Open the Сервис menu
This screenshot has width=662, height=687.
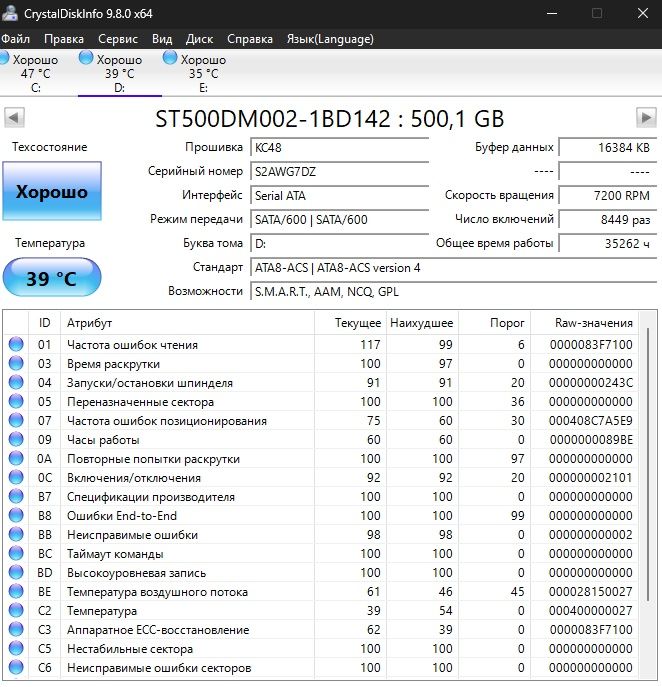click(118, 39)
